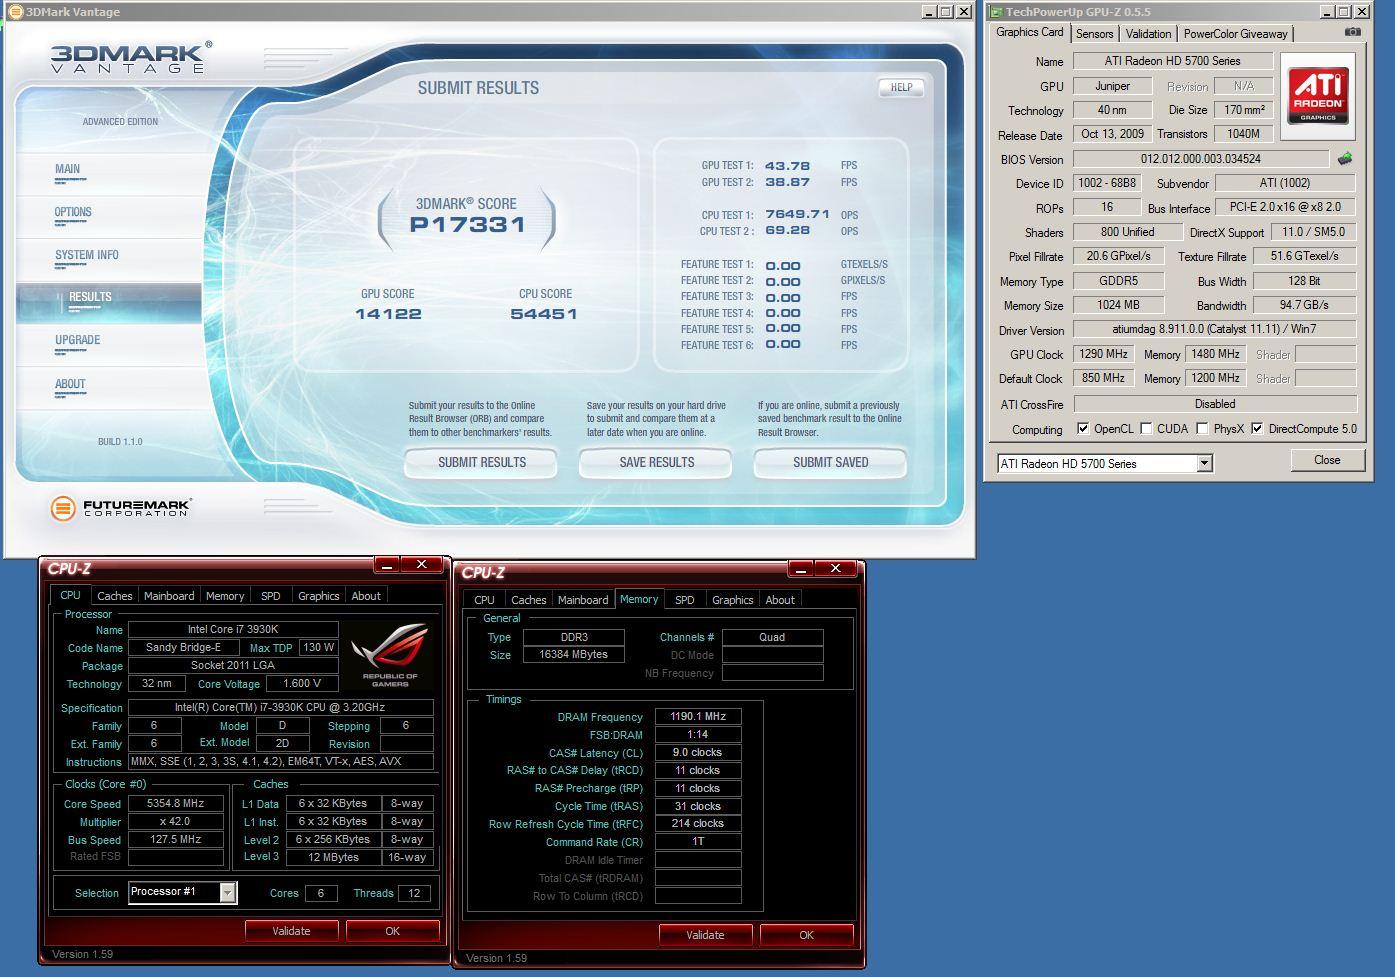This screenshot has height=977, width=1395.
Task: Click Validate in the left CPU-Z window
Action: click(x=291, y=931)
